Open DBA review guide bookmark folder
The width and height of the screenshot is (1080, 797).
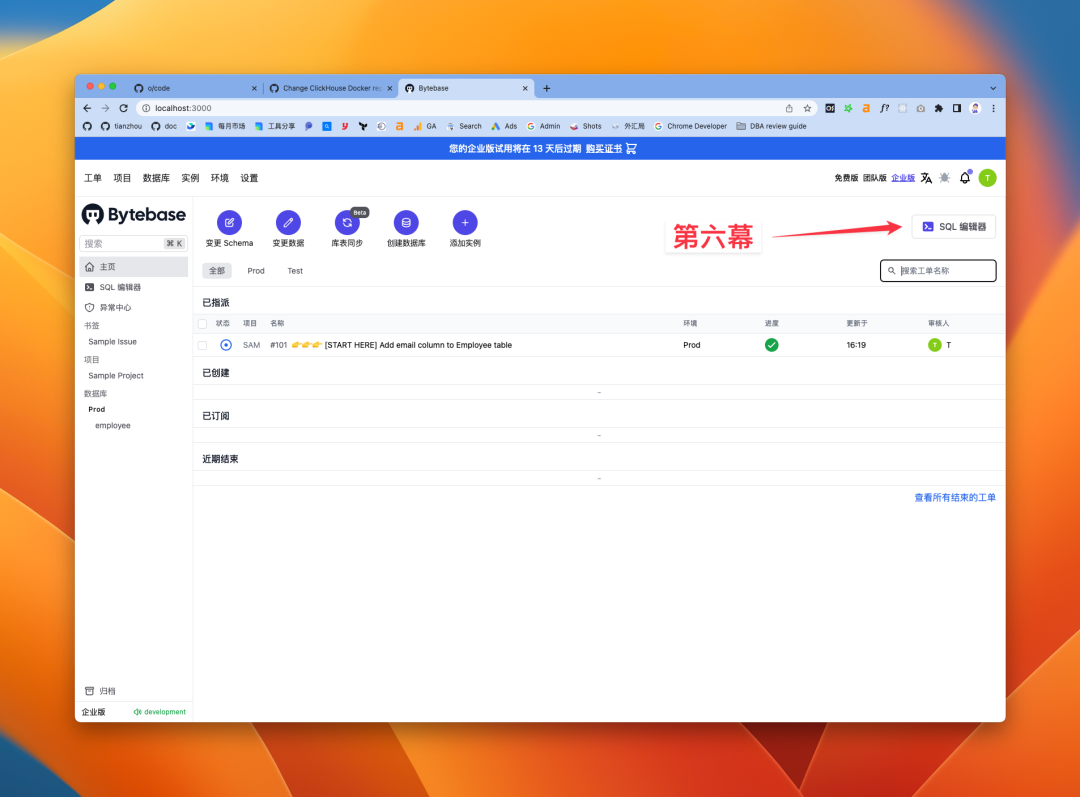[x=771, y=126]
